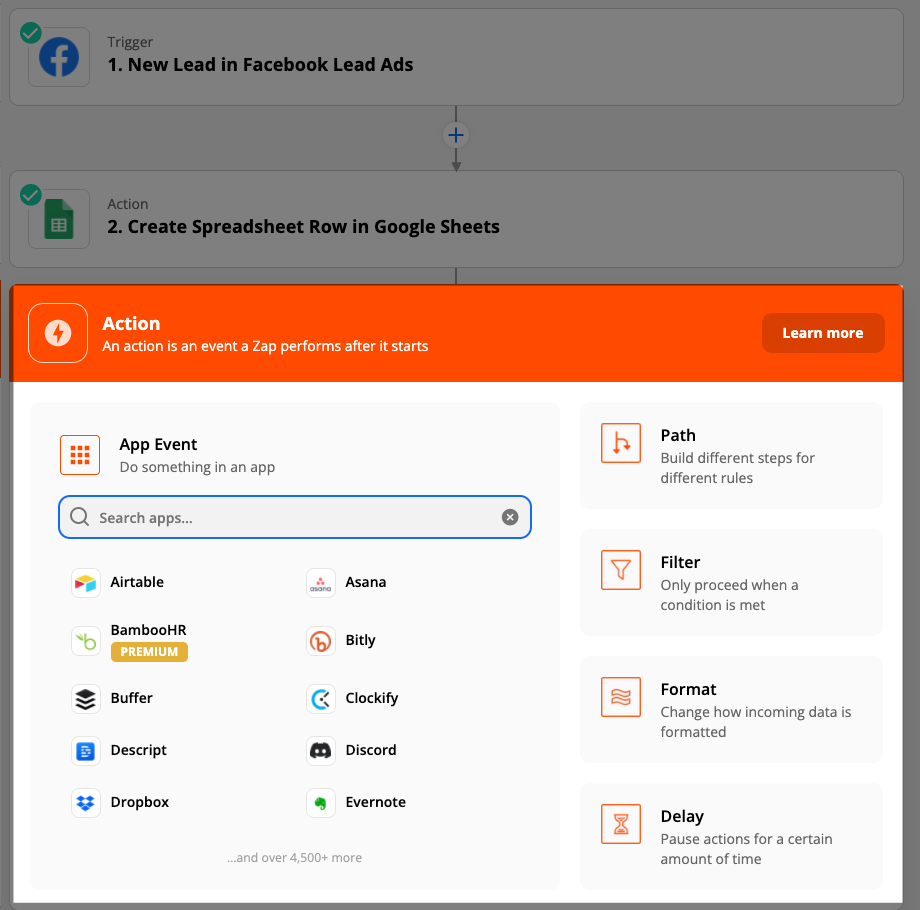The height and width of the screenshot is (910, 920).
Task: Click the App Event grid icon
Action: [80, 455]
